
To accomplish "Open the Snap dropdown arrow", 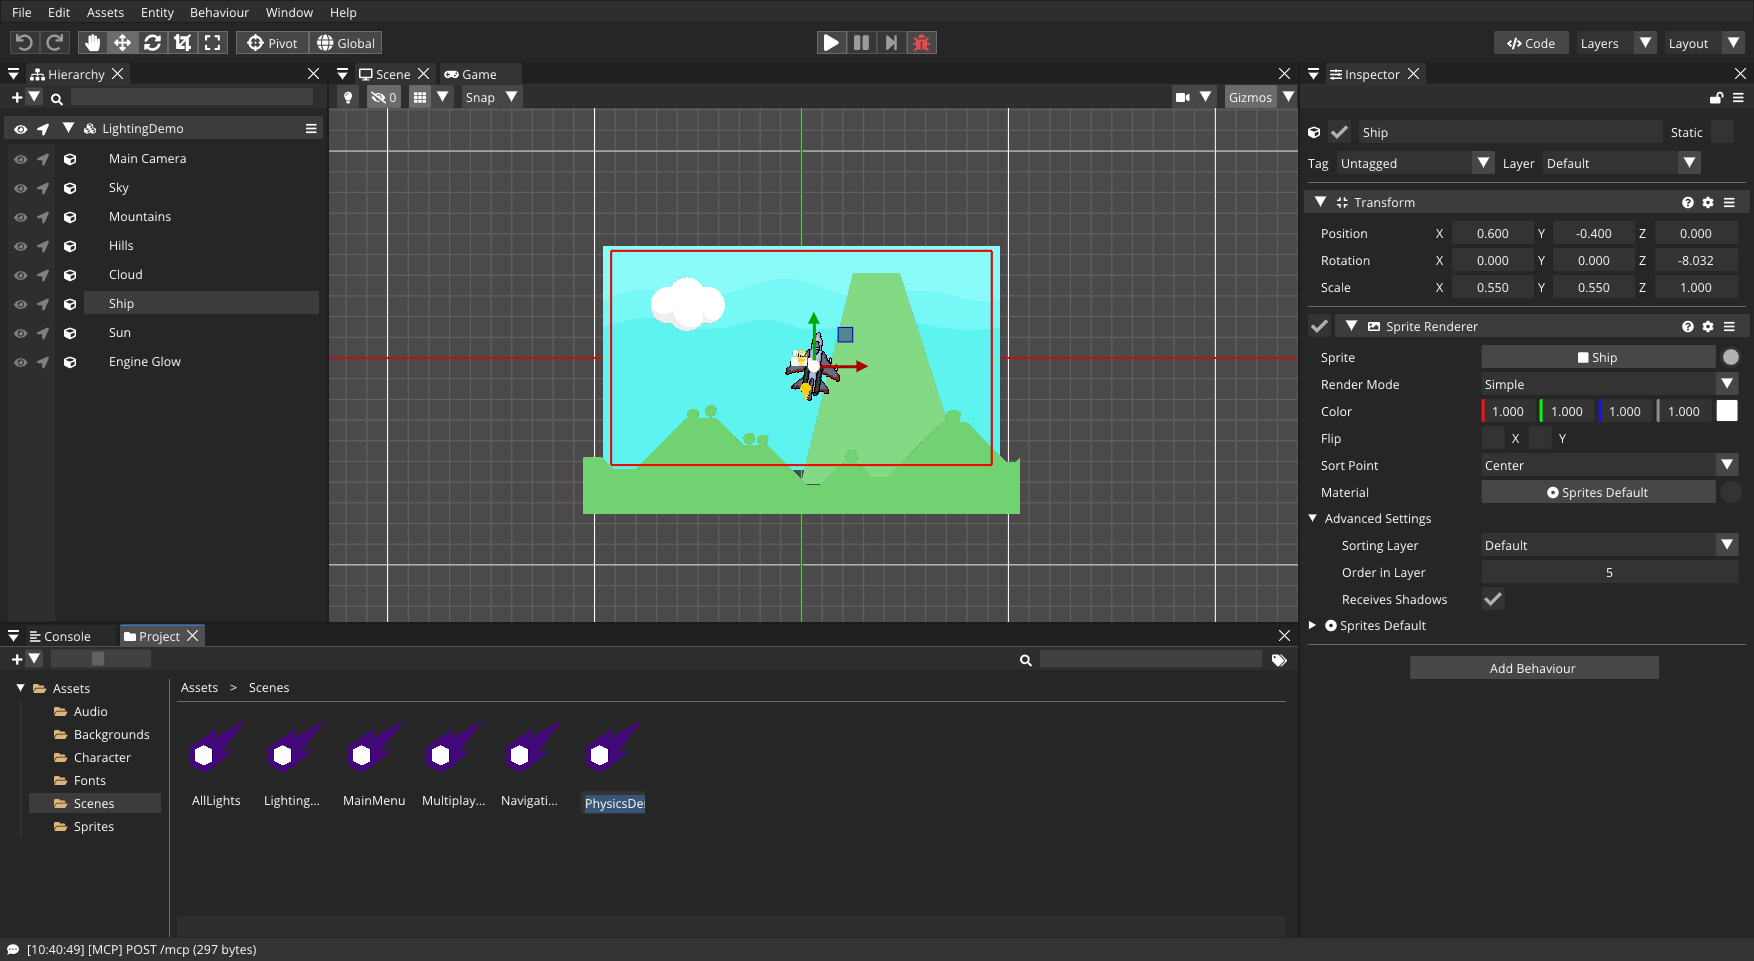I will [x=511, y=97].
